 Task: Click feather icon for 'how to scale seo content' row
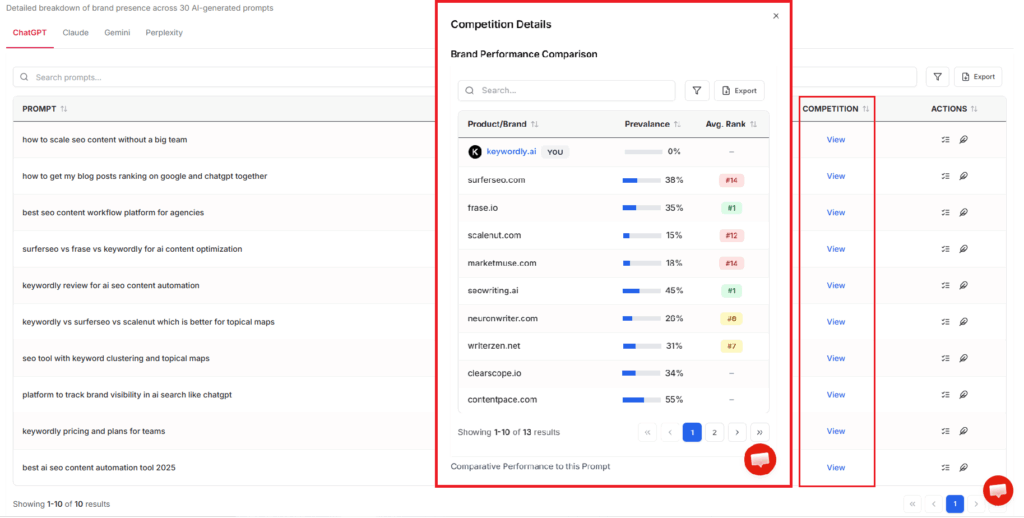click(963, 140)
